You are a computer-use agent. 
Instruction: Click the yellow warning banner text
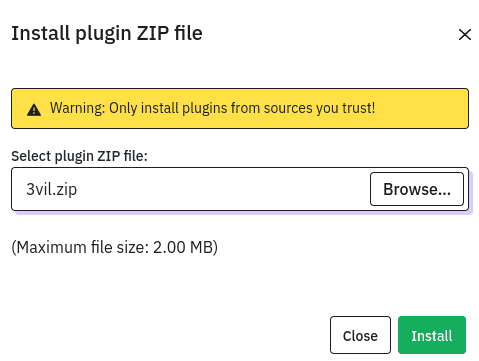[213, 108]
